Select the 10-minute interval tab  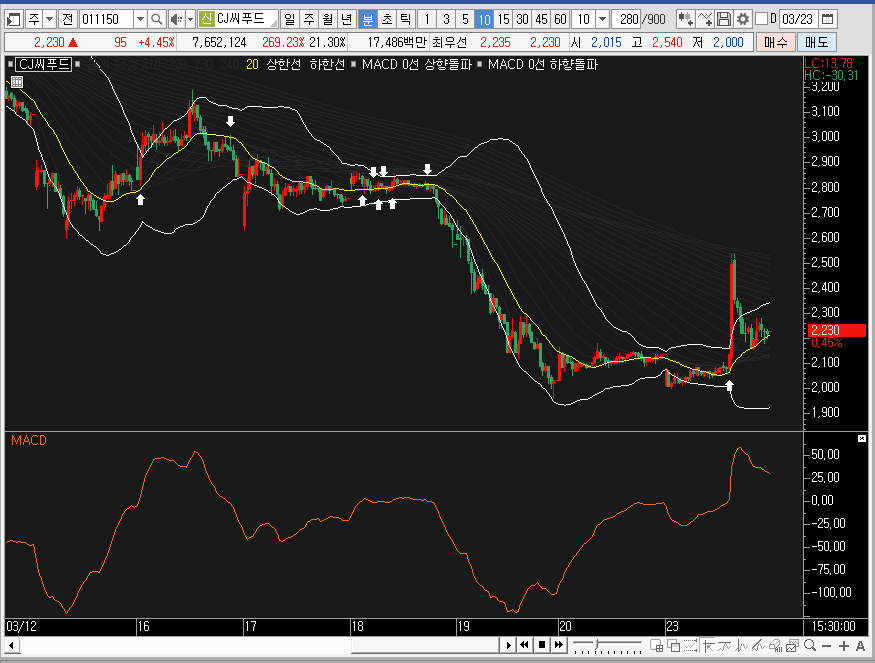pos(484,20)
